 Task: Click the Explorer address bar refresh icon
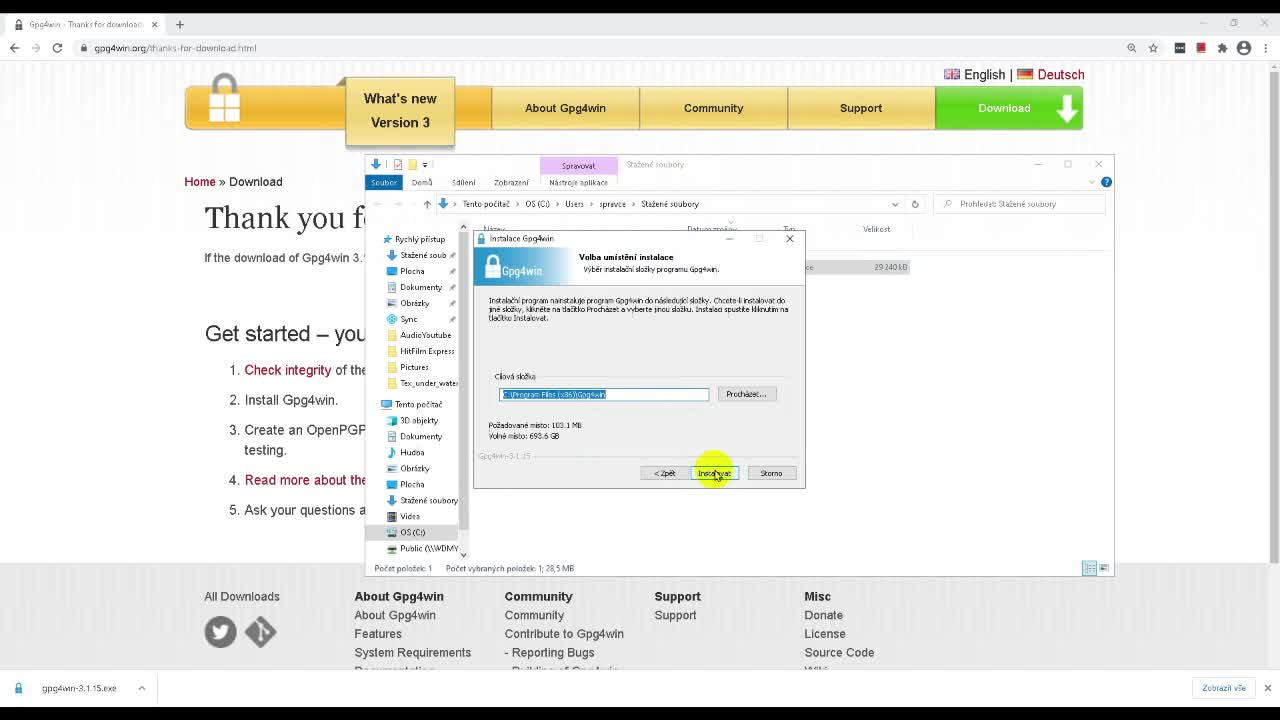click(x=914, y=204)
